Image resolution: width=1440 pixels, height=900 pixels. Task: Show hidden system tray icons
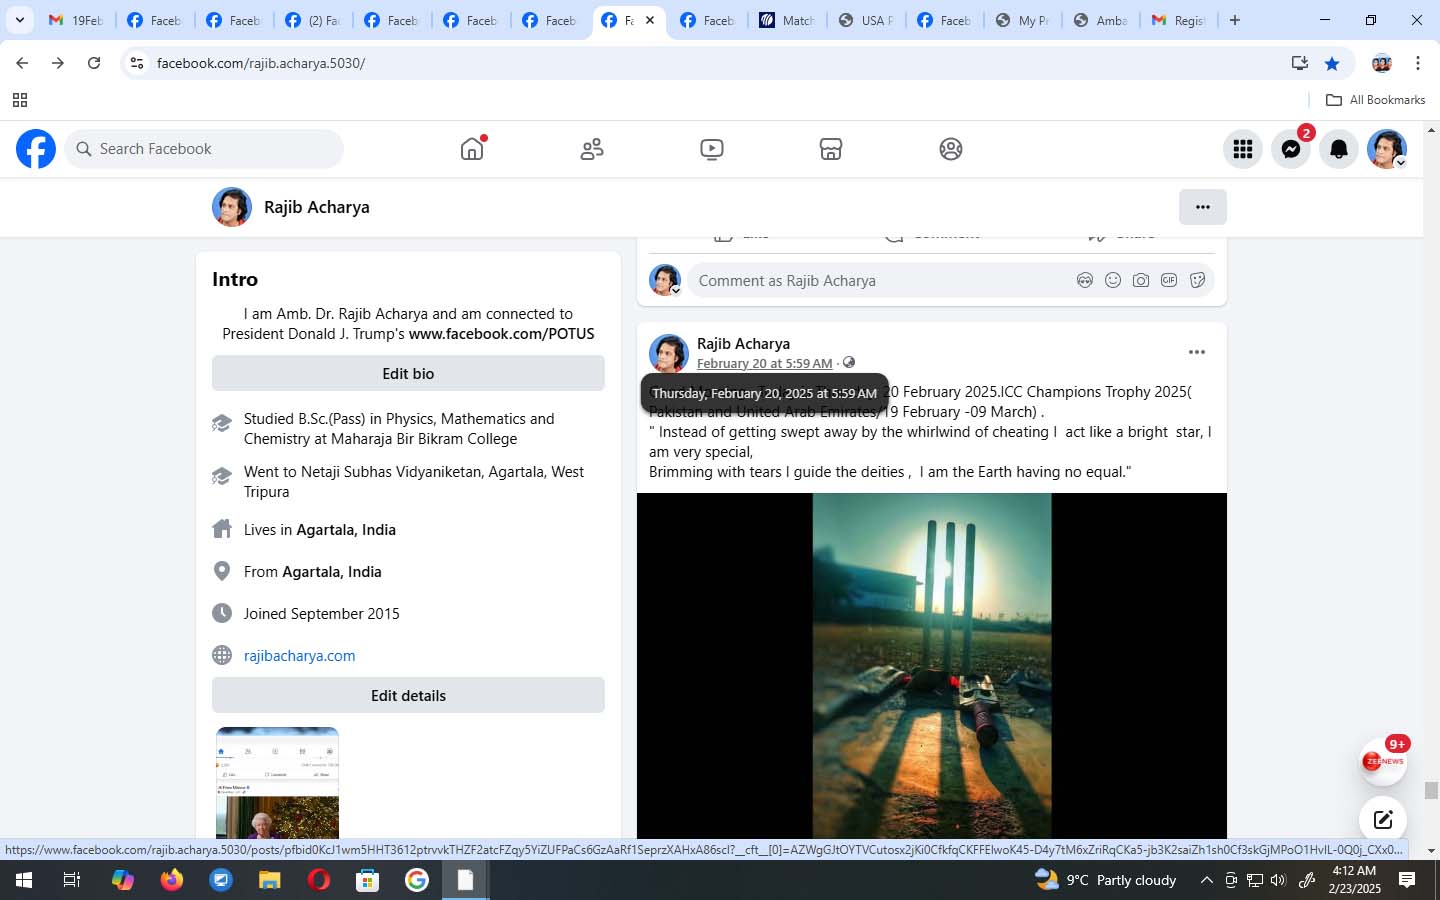click(x=1206, y=880)
